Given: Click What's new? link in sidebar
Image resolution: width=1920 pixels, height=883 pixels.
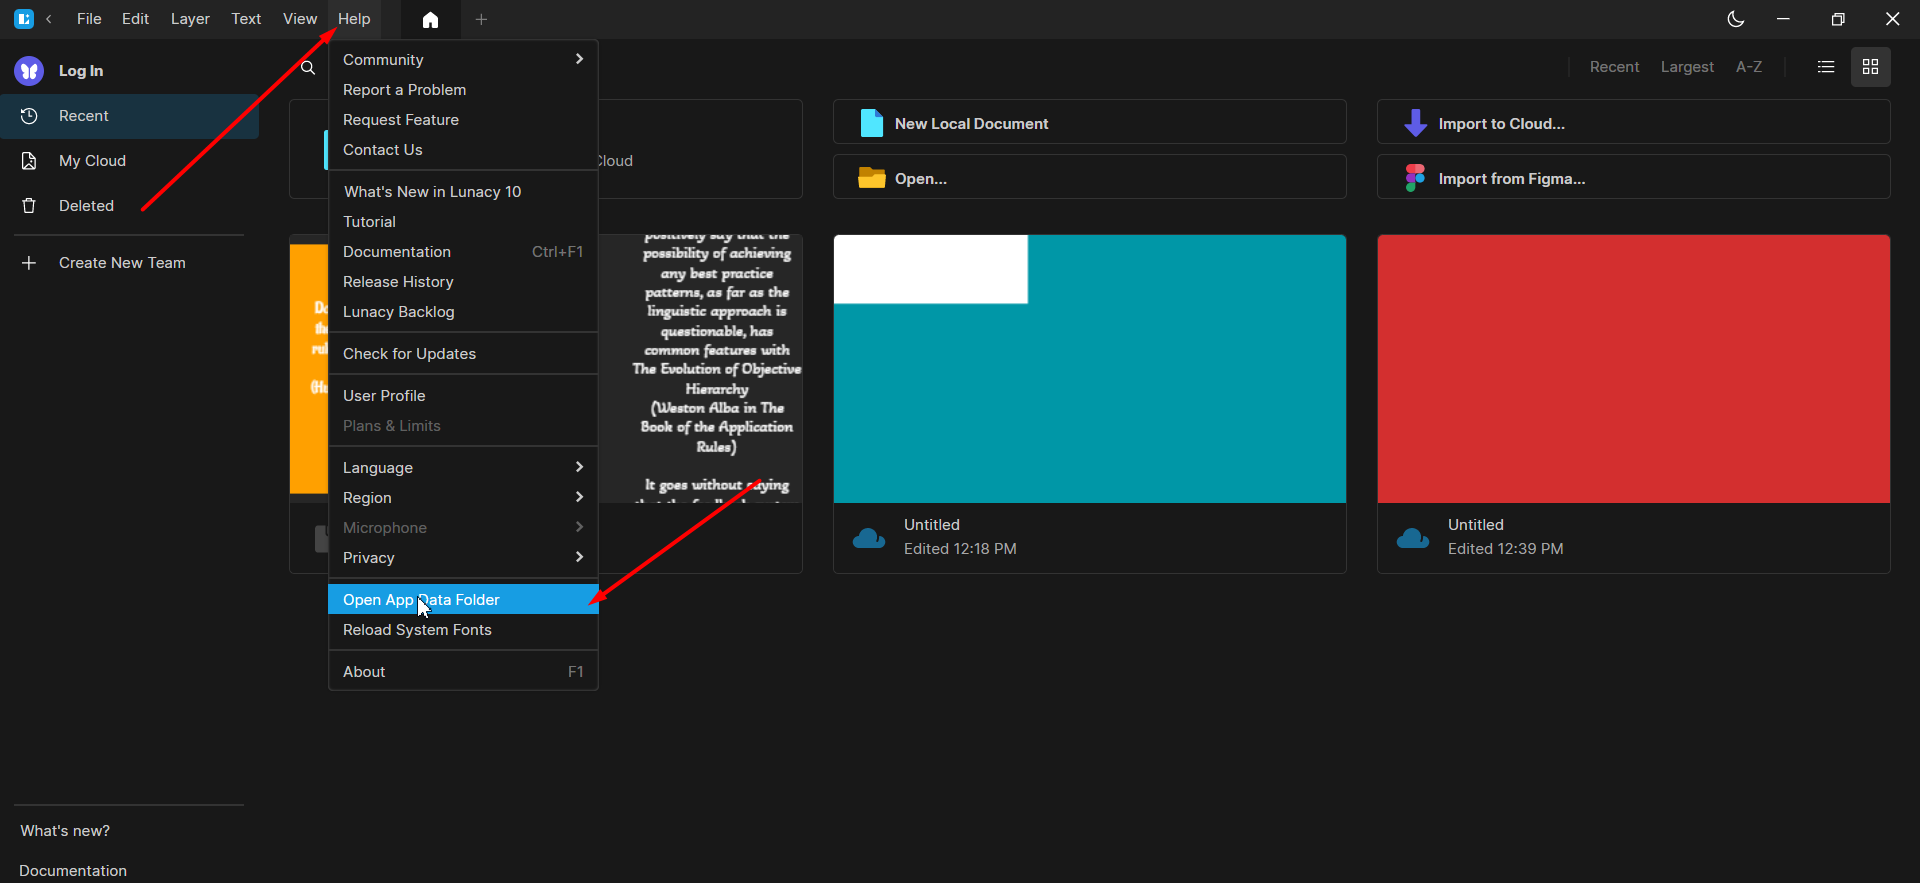Looking at the screenshot, I should [x=65, y=831].
